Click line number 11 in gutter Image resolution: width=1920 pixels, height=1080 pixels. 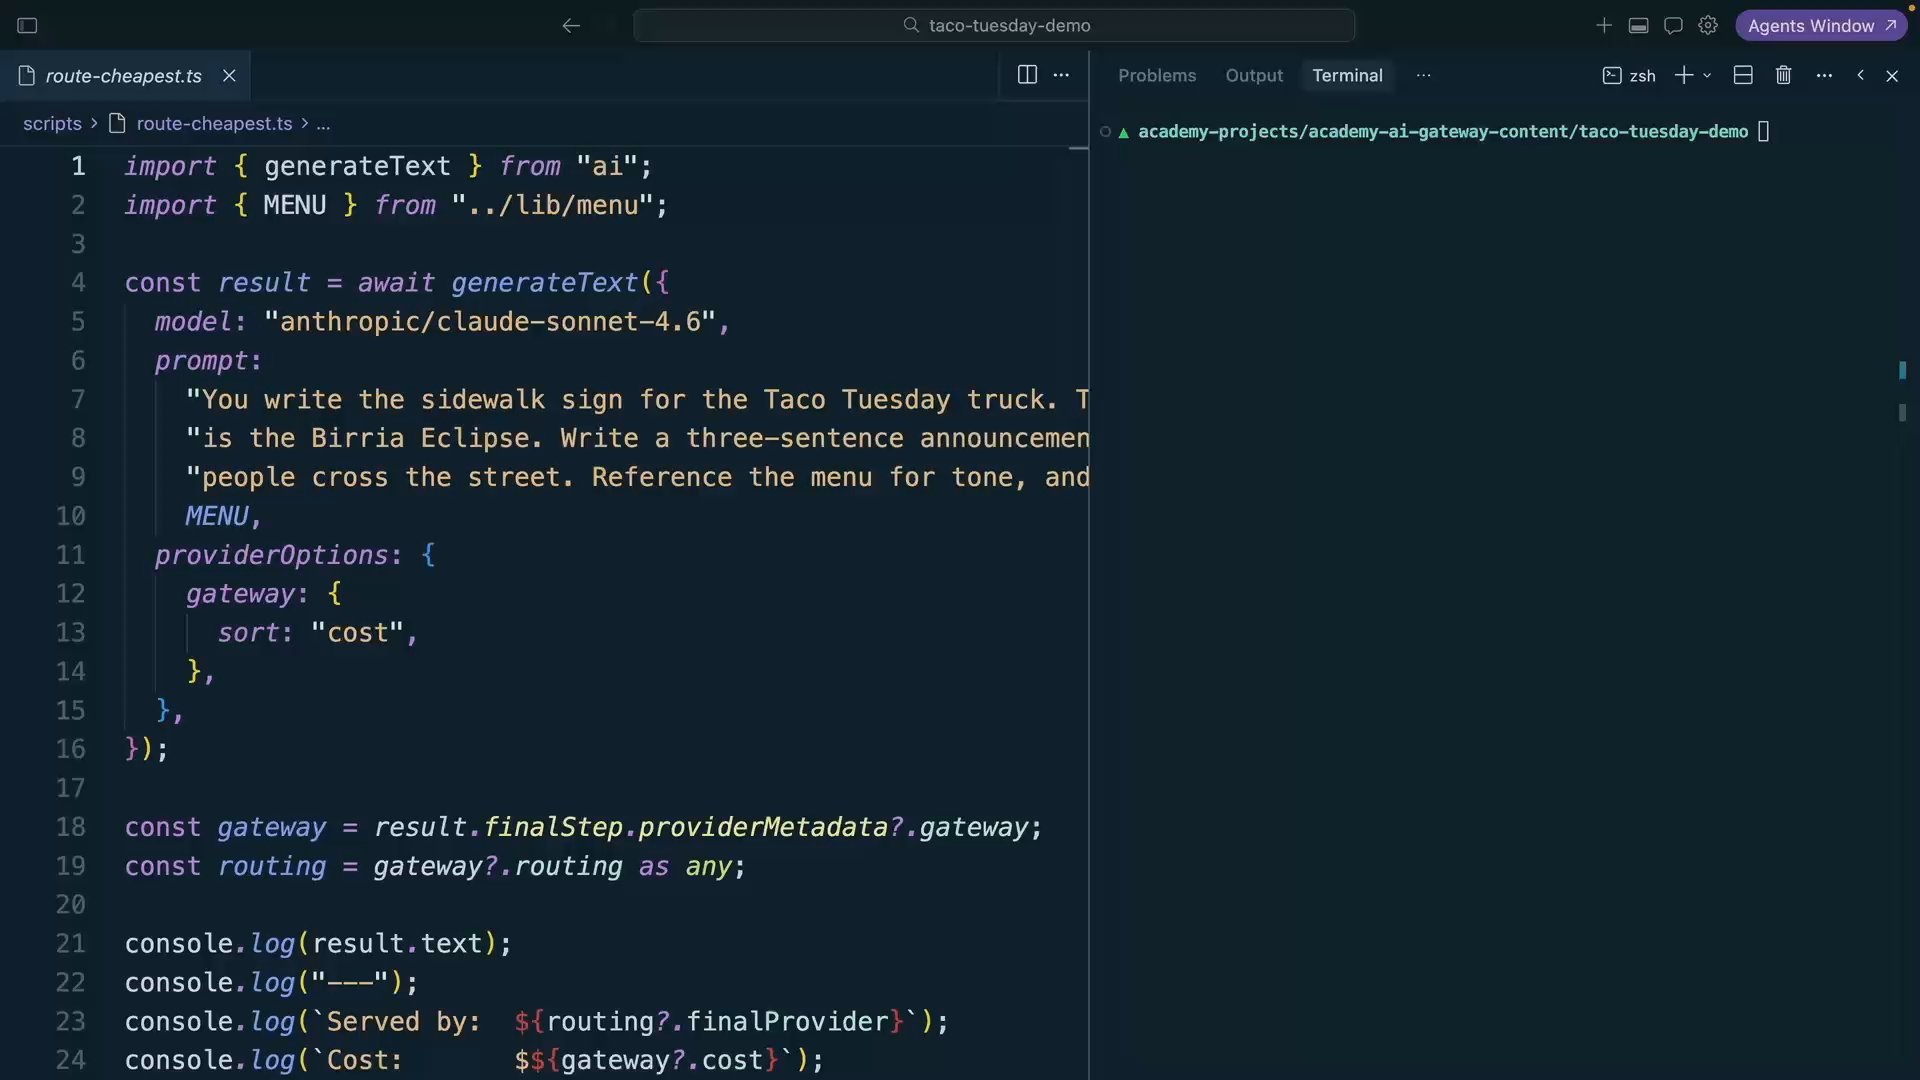(x=70, y=555)
